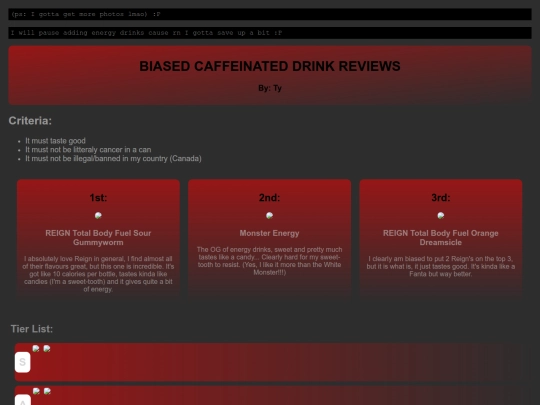Click the 'By: Ty' byline

click(270, 88)
